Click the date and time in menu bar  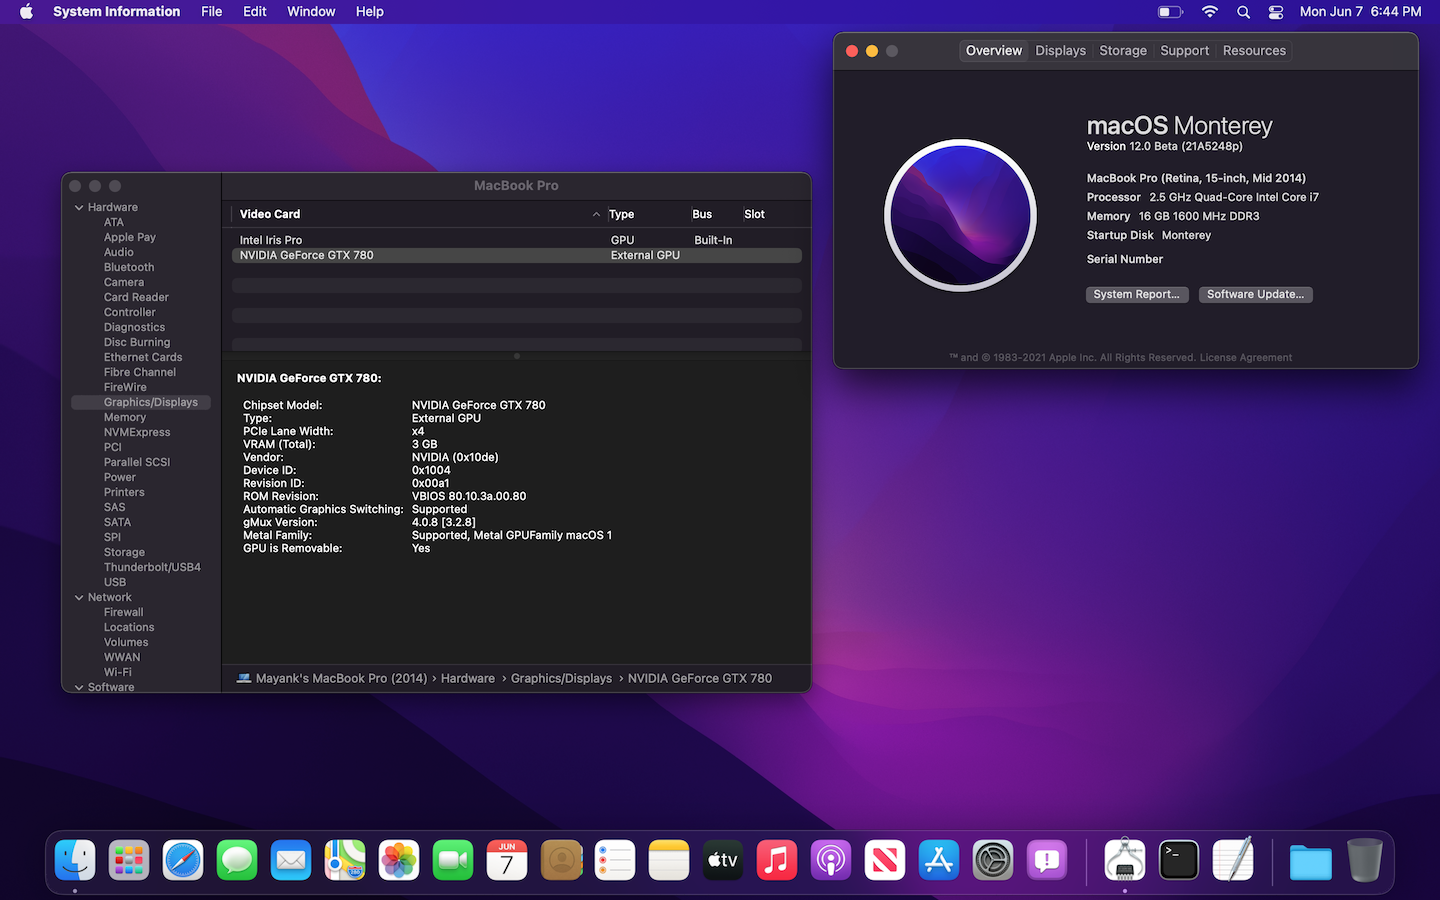(1360, 12)
